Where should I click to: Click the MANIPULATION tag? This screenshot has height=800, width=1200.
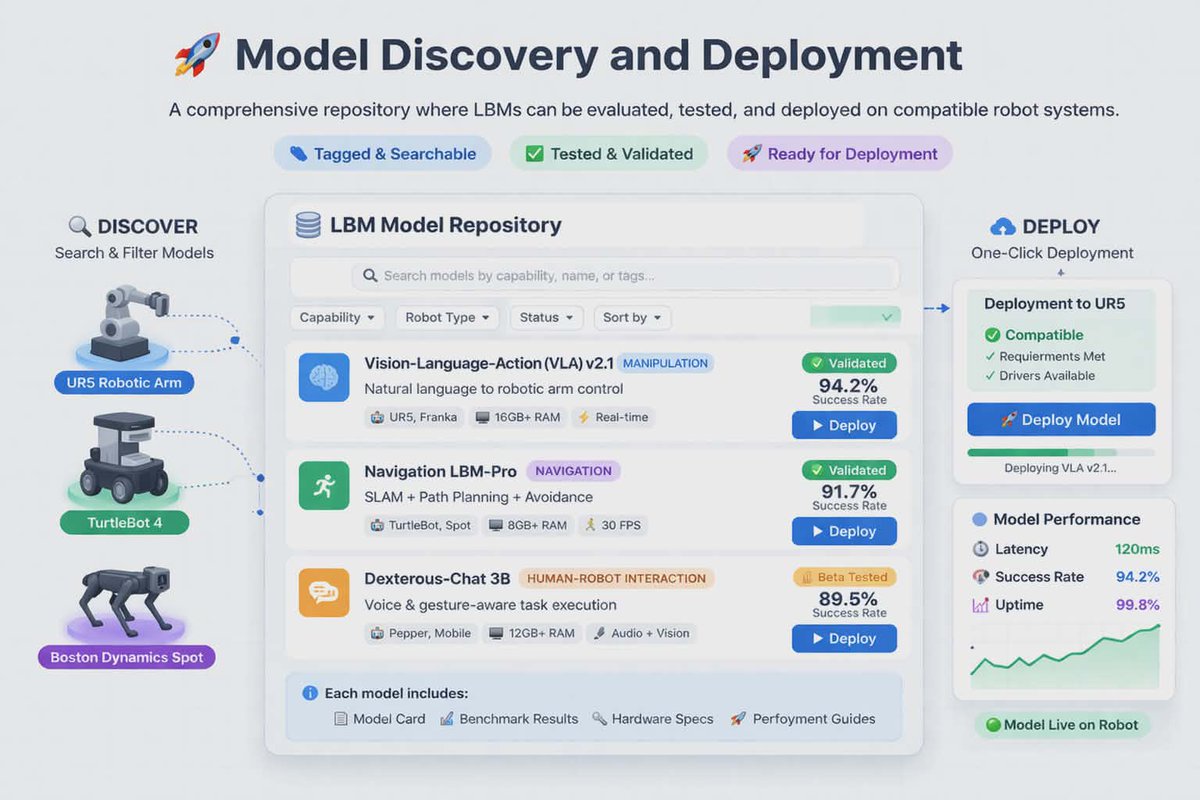click(x=665, y=363)
